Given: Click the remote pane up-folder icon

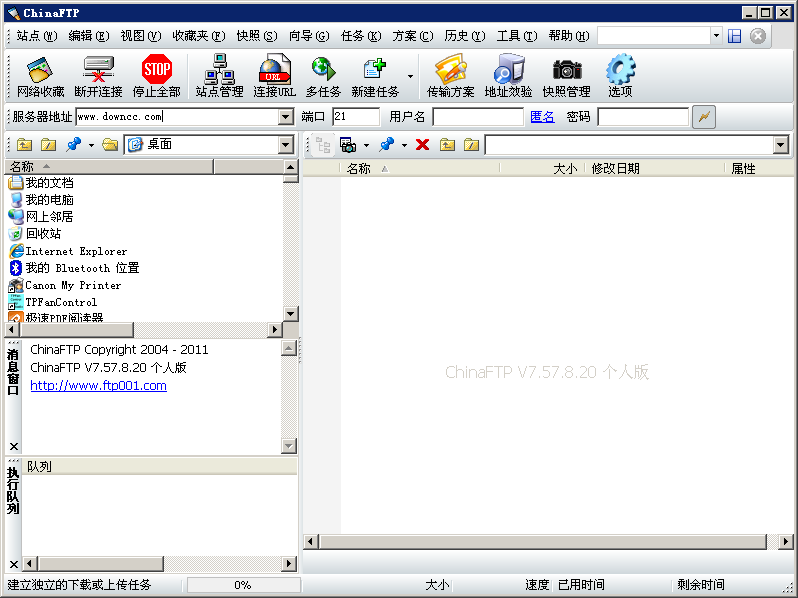Looking at the screenshot, I should pyautogui.click(x=447, y=145).
